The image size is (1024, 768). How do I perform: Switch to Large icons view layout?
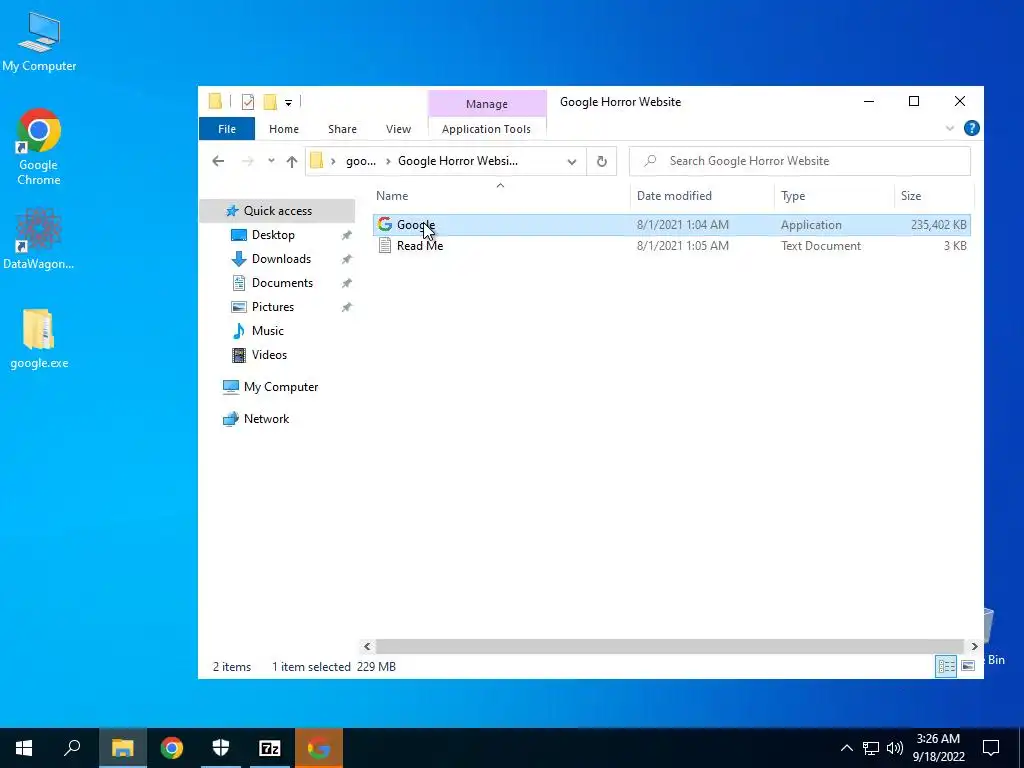(x=968, y=666)
